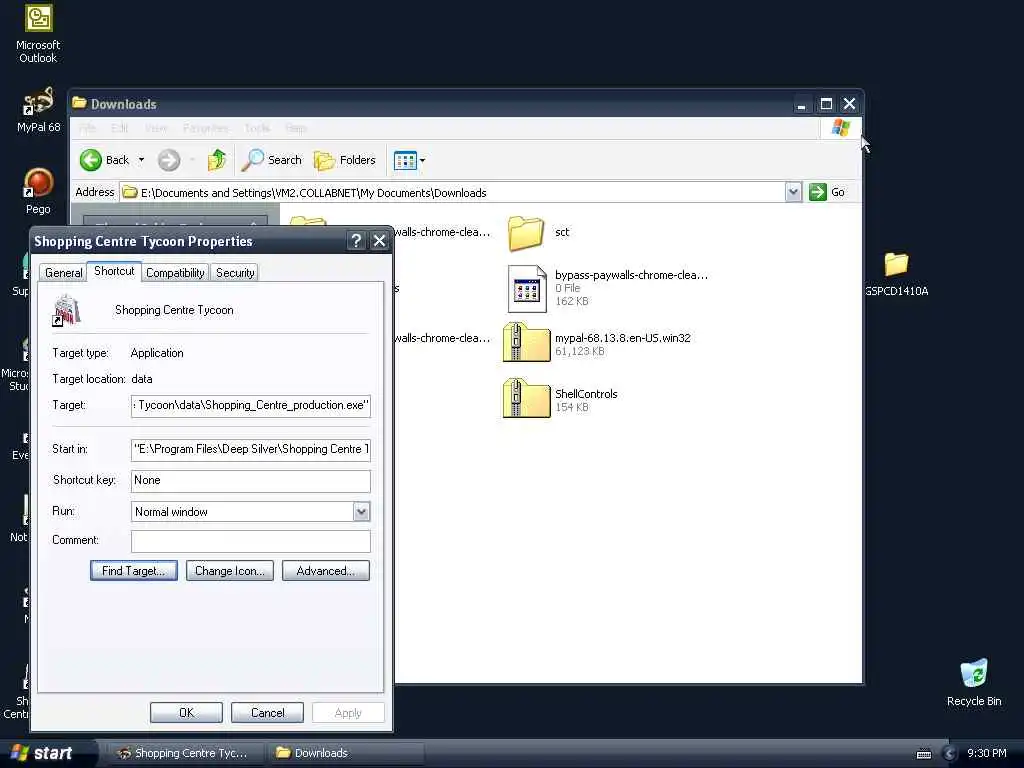Click the Downloads address bar path
Image resolution: width=1024 pixels, height=768 pixels.
point(313,193)
